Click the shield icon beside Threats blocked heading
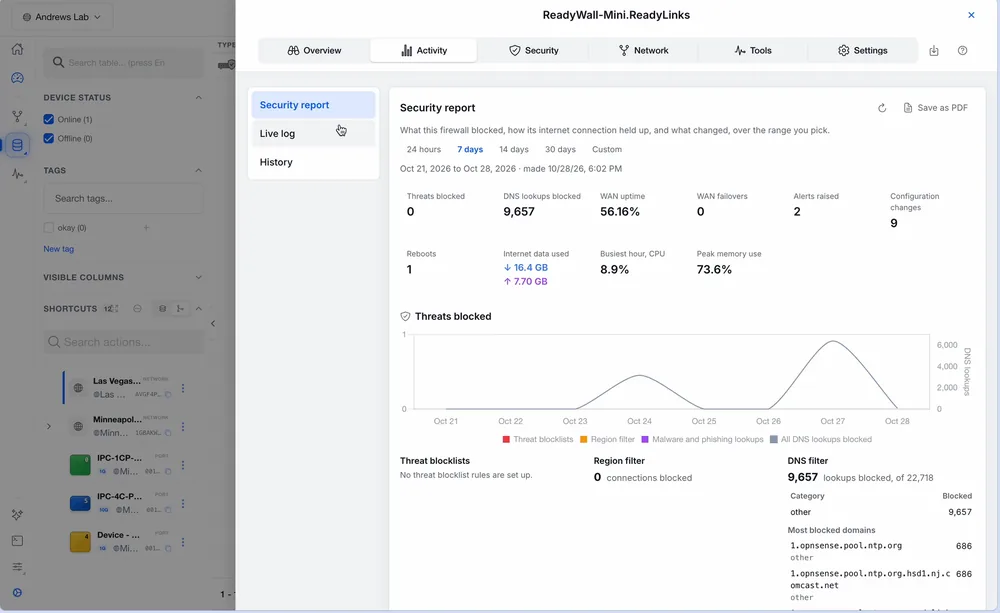1000x613 pixels. 405,316
